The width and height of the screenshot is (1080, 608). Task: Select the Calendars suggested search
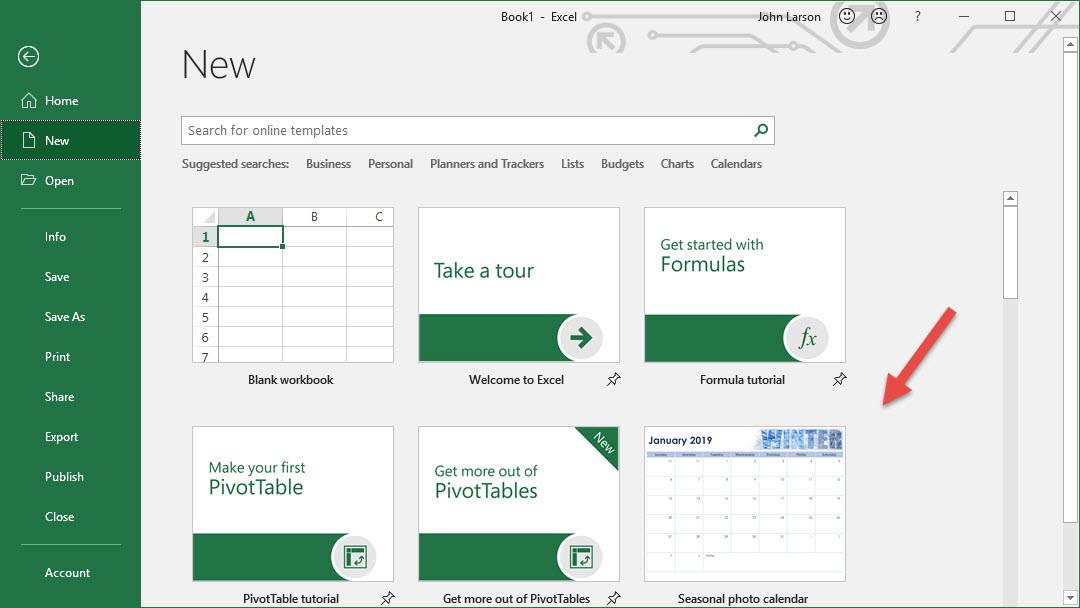tap(736, 164)
